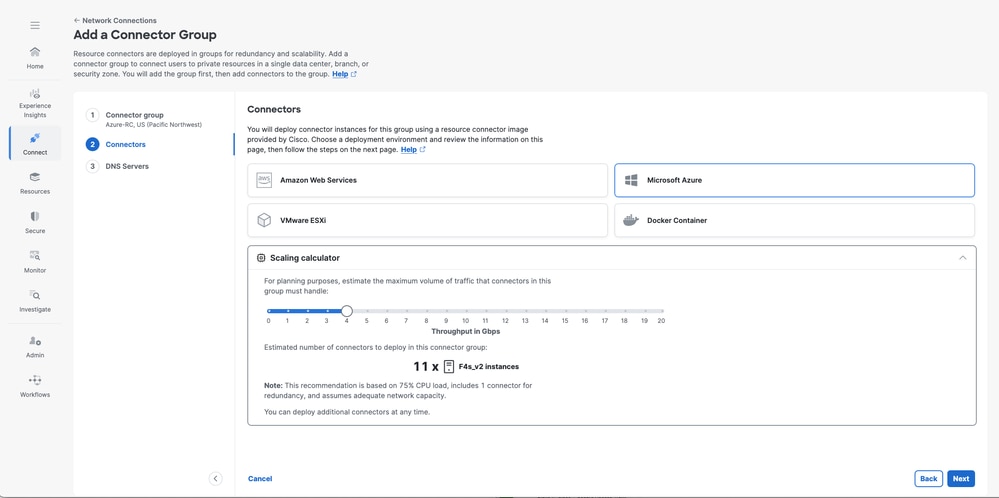This screenshot has height=498, width=999.
Task: Go to Home in sidebar
Action: 35,57
